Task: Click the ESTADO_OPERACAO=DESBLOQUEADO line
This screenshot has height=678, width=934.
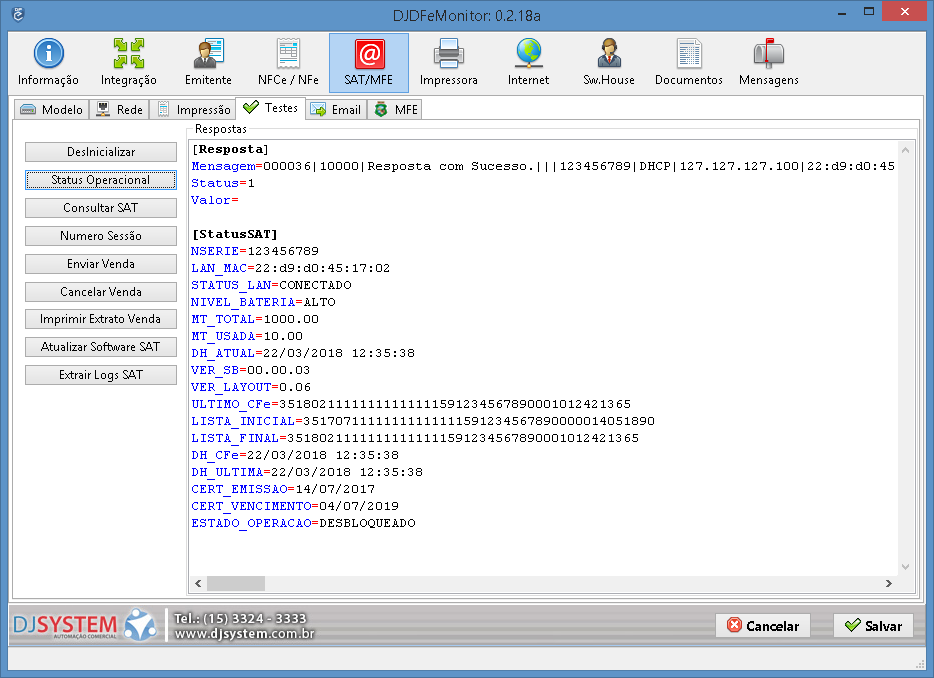Action: 303,523
